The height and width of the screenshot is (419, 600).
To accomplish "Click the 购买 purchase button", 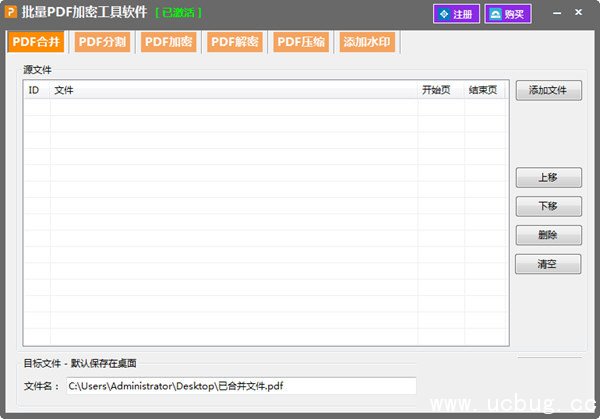I will pos(508,14).
